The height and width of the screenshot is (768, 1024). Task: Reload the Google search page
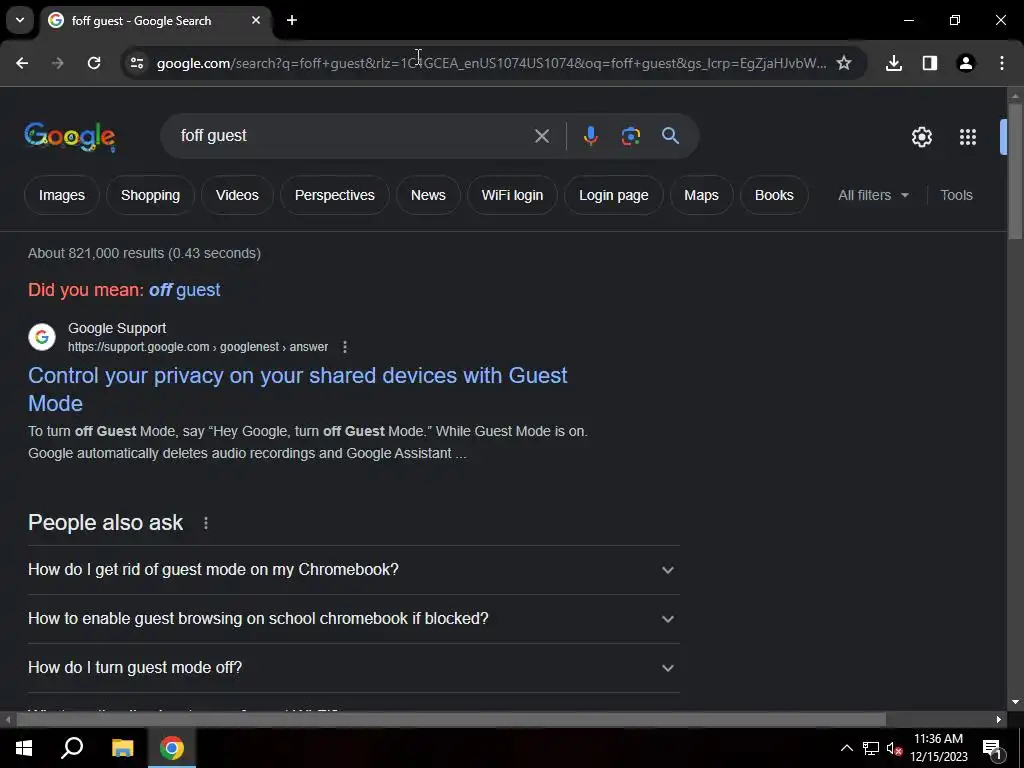94,63
